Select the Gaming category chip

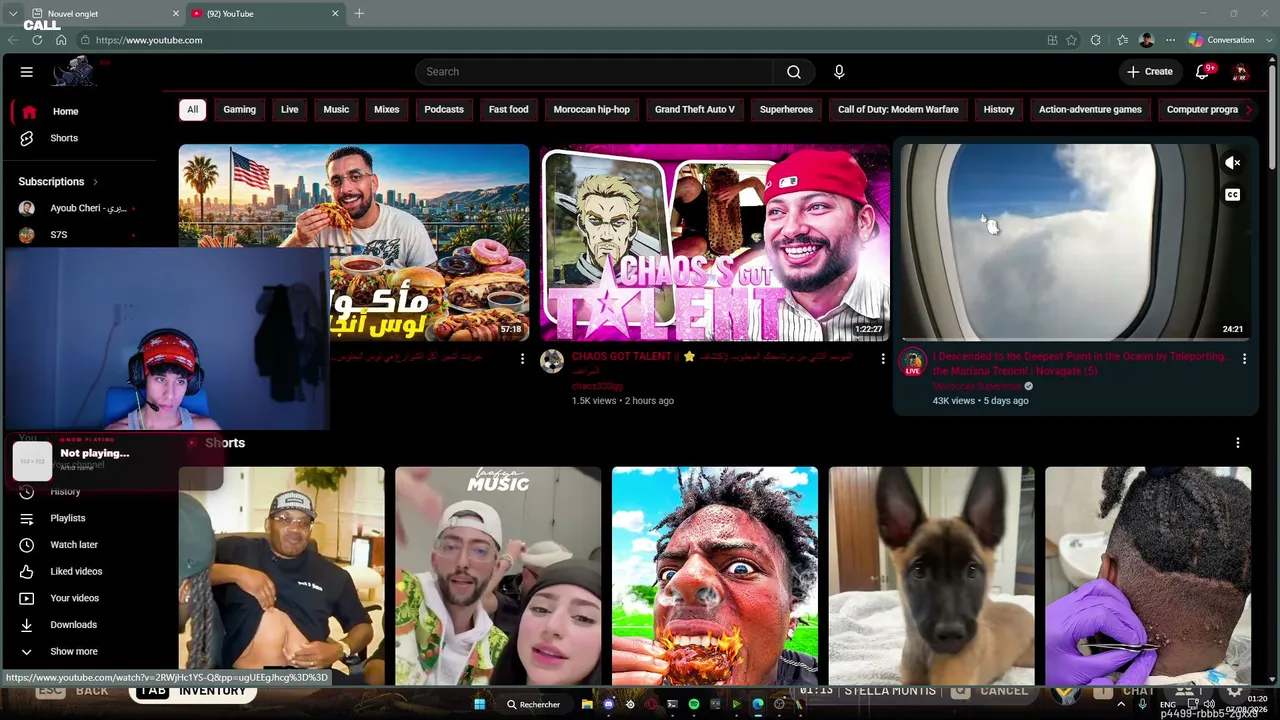coord(240,110)
